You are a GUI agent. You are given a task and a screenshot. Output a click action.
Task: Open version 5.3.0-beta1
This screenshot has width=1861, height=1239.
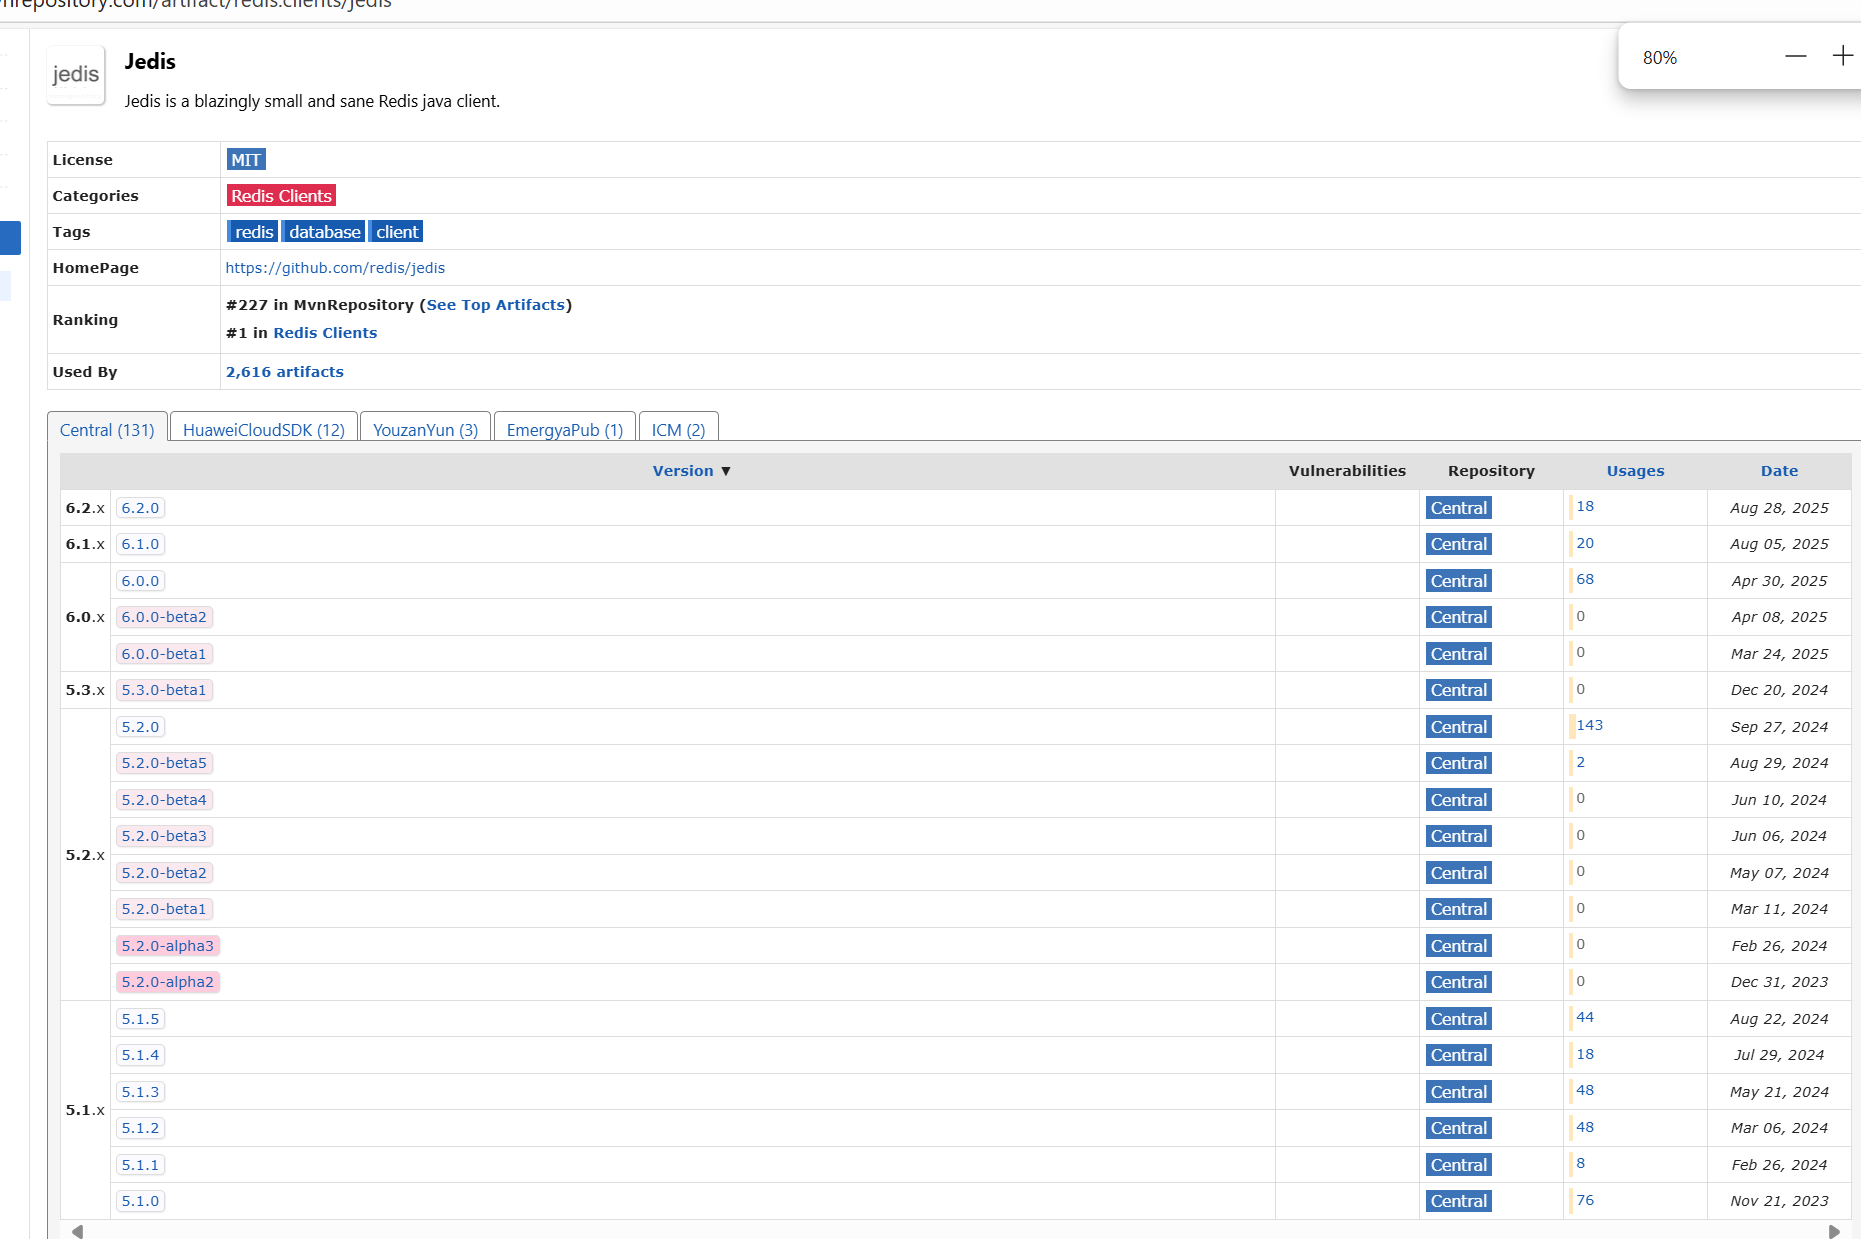coord(164,690)
